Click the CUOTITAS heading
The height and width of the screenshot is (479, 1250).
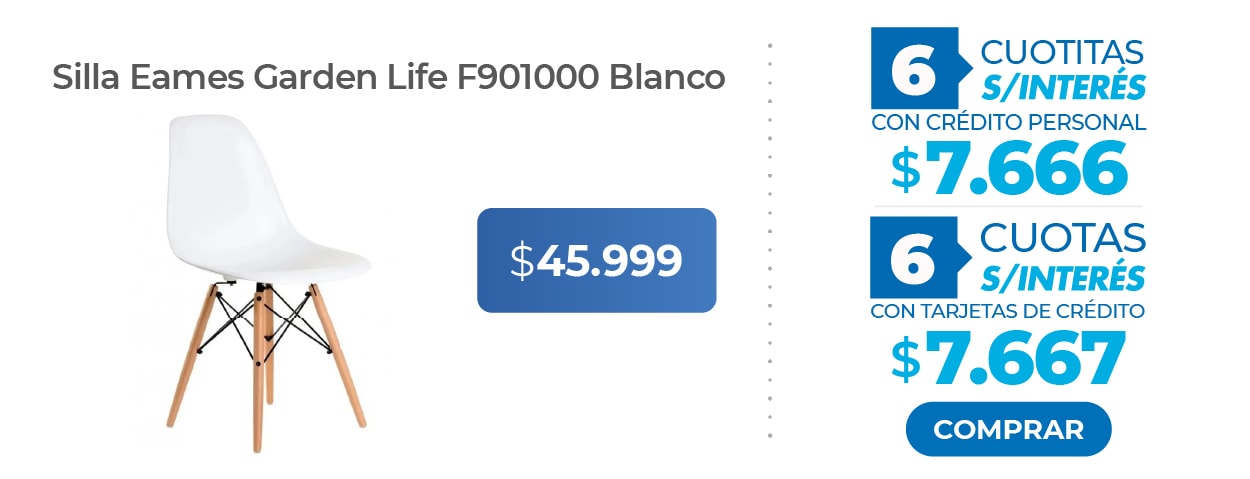click(x=1062, y=52)
